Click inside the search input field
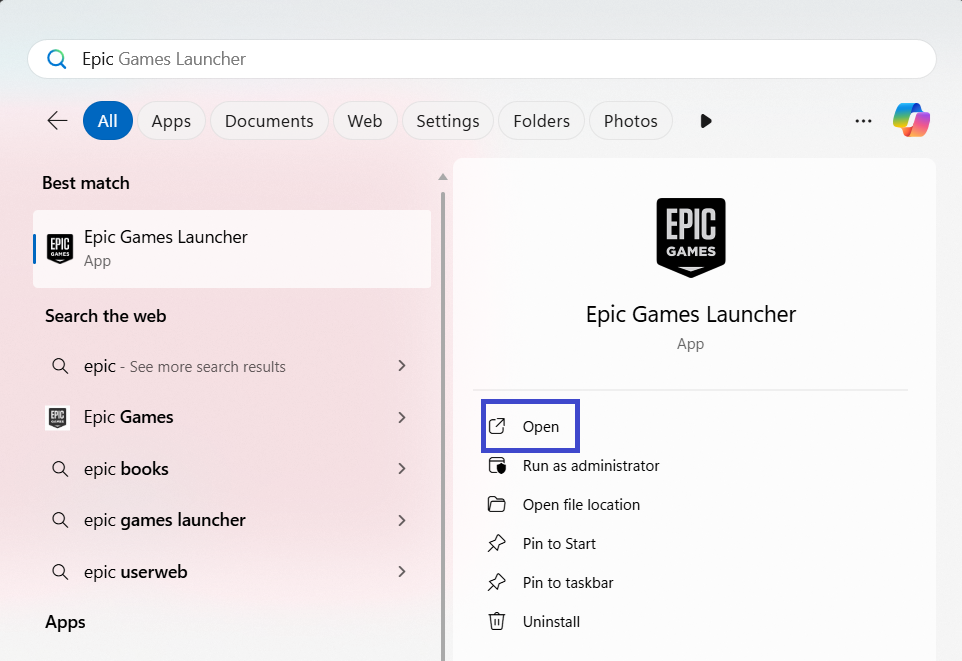The height and width of the screenshot is (661, 962). point(400,59)
